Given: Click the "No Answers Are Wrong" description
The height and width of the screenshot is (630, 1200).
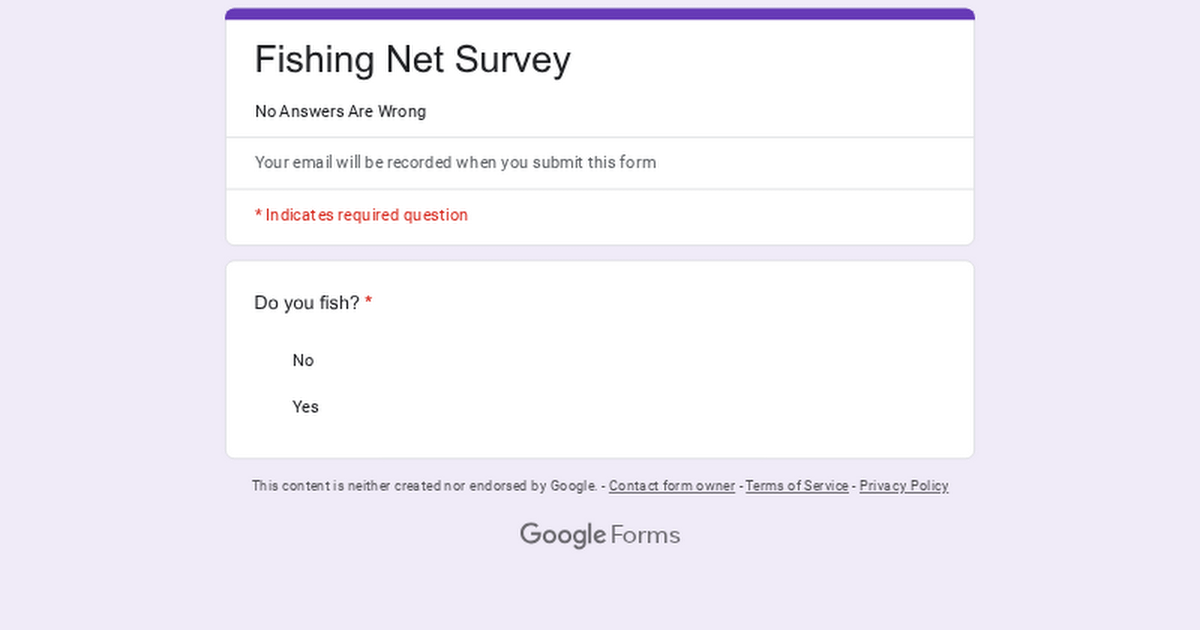Looking at the screenshot, I should (x=340, y=112).
